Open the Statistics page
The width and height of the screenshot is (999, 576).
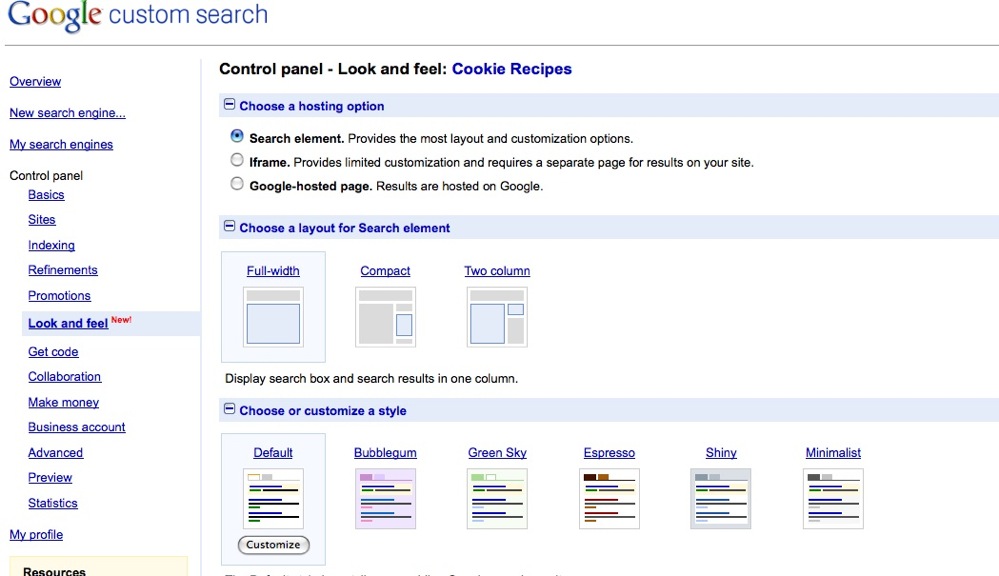pos(52,503)
